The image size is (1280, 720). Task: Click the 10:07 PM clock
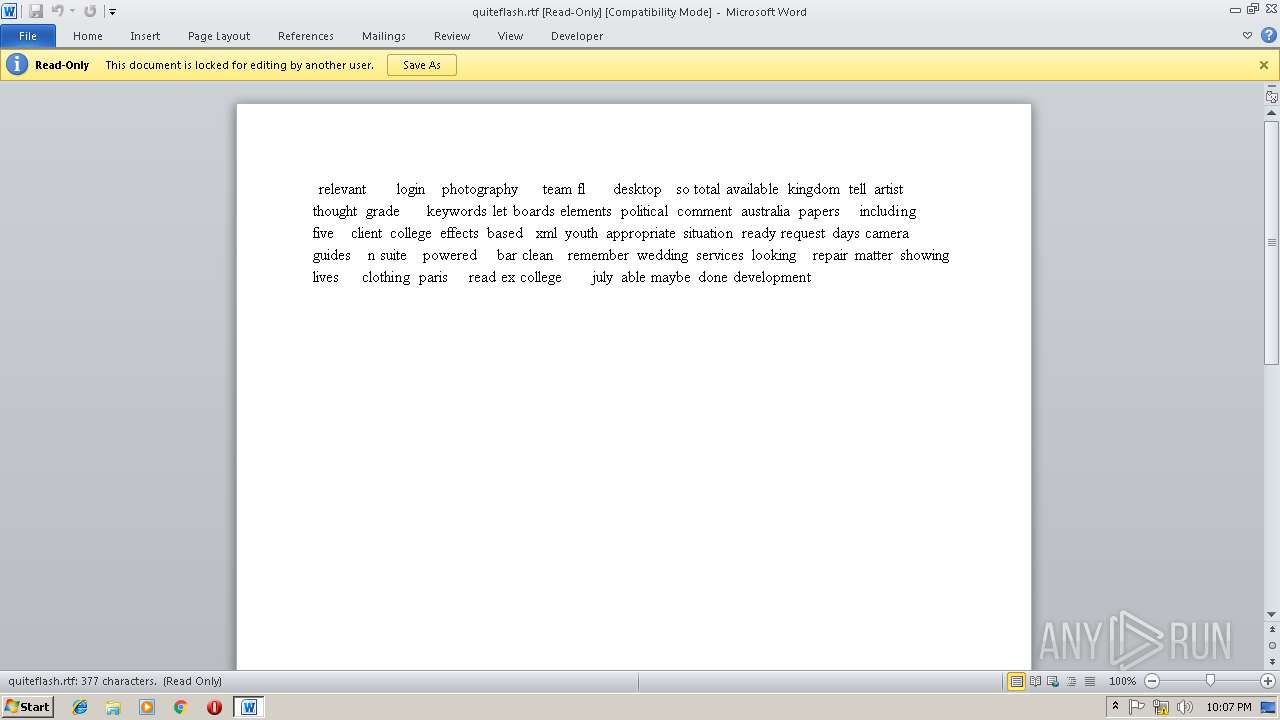[x=1229, y=707]
